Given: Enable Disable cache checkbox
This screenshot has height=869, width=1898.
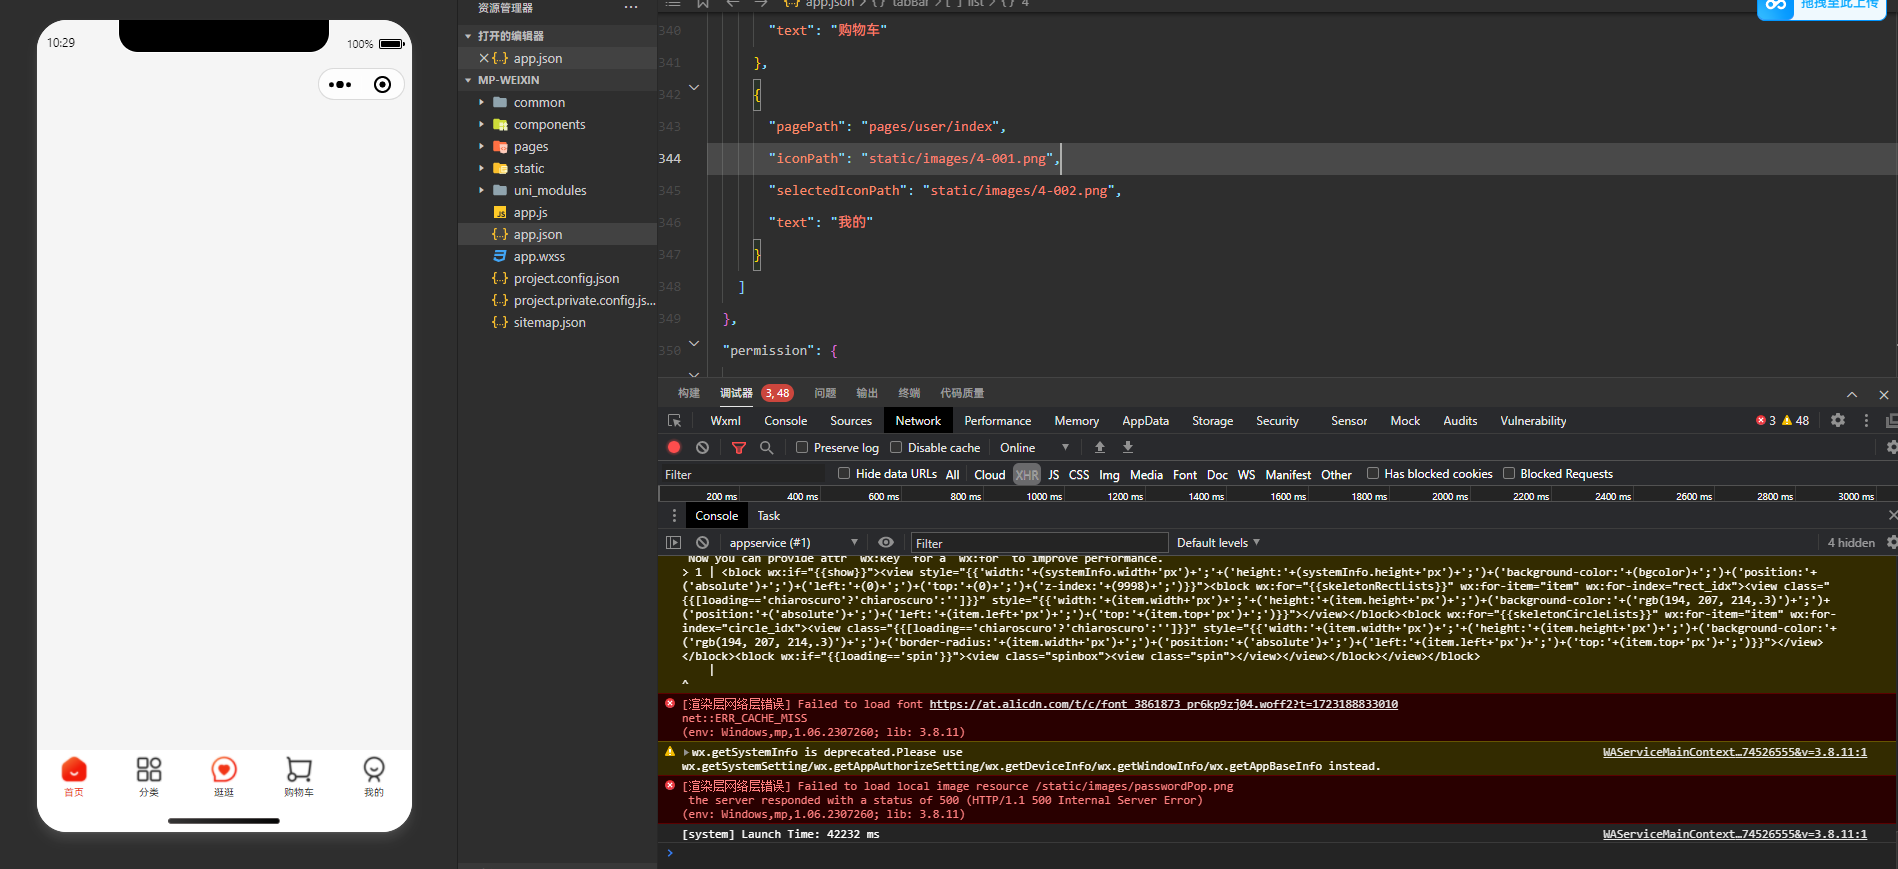Looking at the screenshot, I should 896,447.
